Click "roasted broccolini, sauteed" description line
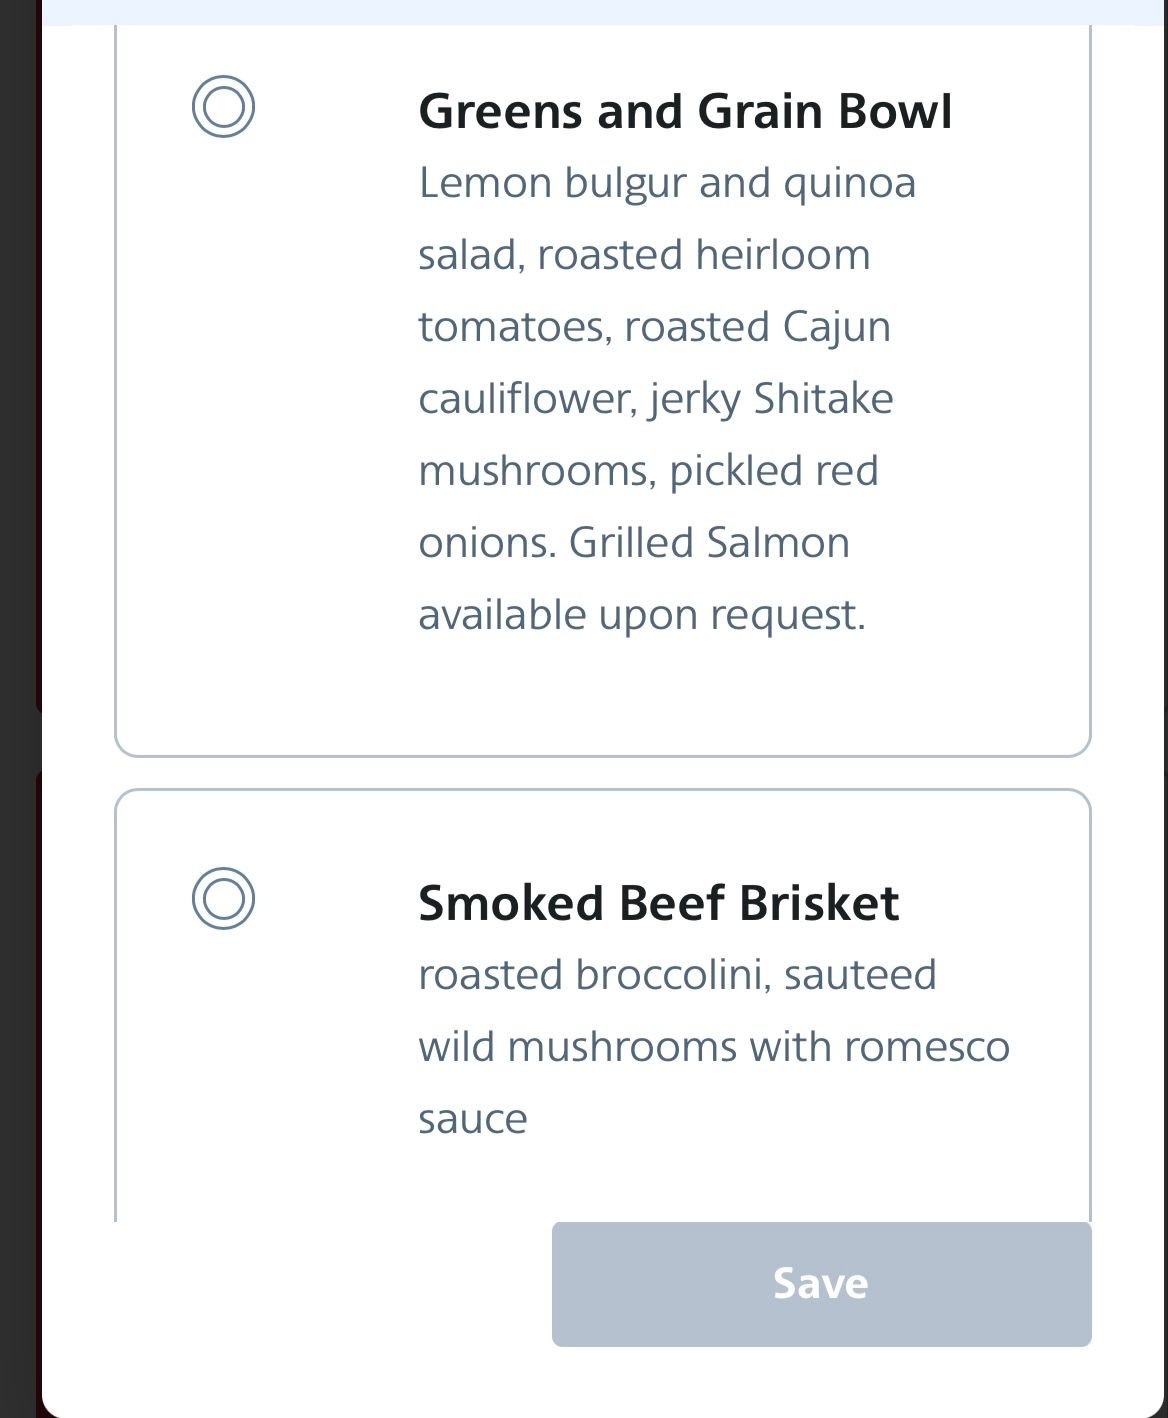The height and width of the screenshot is (1418, 1168). 677,975
